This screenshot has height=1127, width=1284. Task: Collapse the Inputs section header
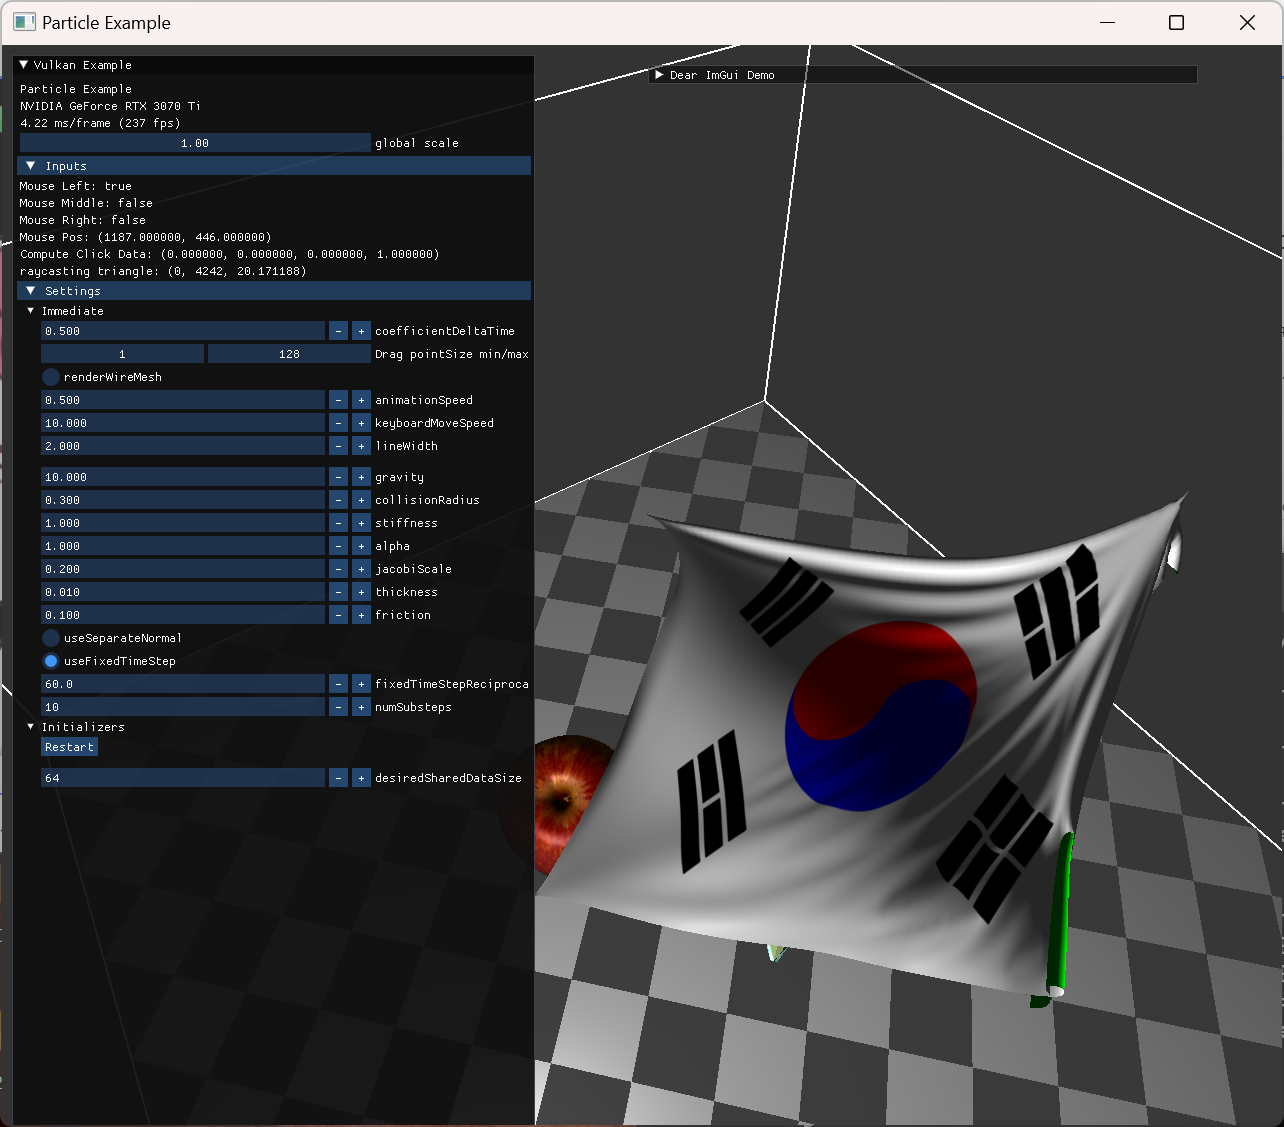pyautogui.click(x=274, y=166)
